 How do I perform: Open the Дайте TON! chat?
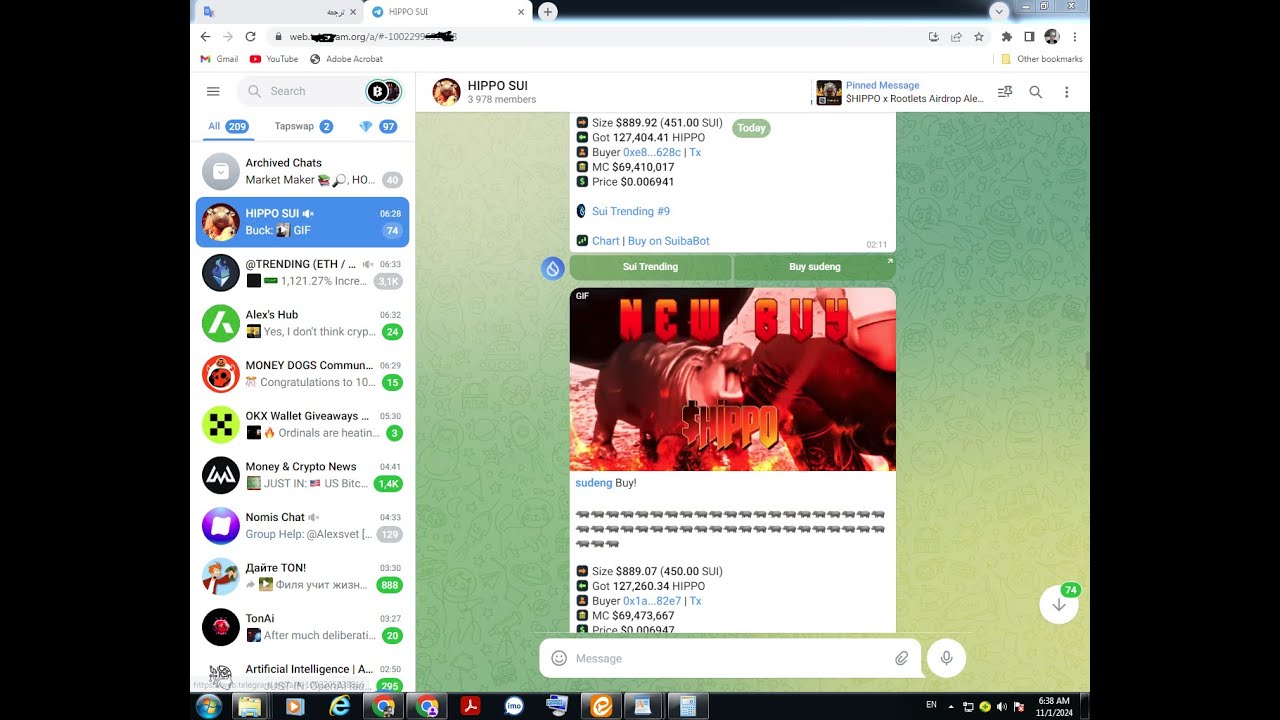302,576
